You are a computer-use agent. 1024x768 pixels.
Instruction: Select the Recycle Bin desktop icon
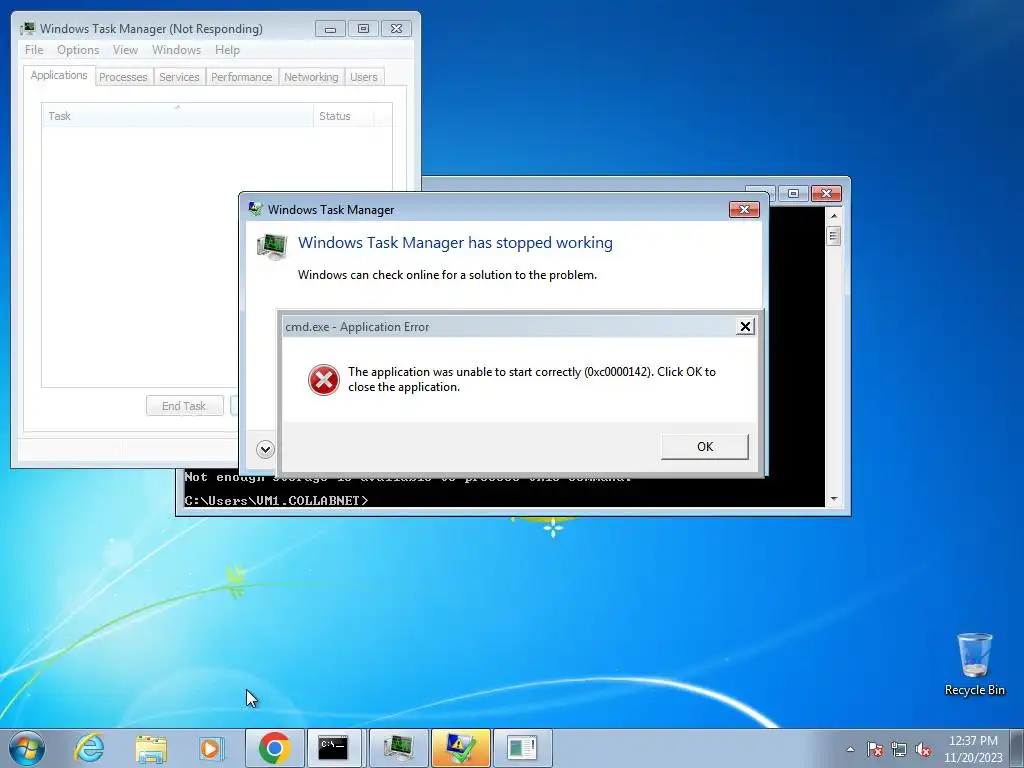tap(974, 664)
